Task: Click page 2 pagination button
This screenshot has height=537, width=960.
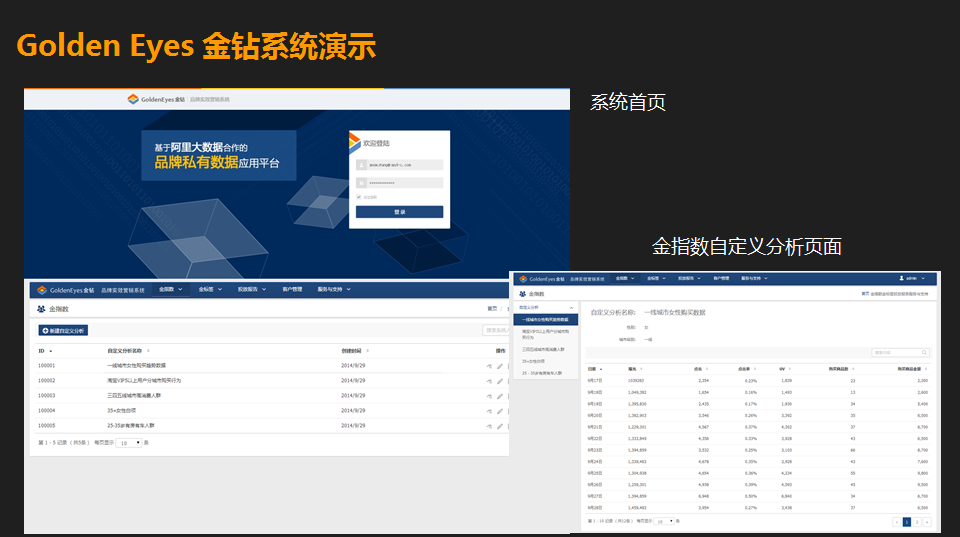Action: [917, 522]
